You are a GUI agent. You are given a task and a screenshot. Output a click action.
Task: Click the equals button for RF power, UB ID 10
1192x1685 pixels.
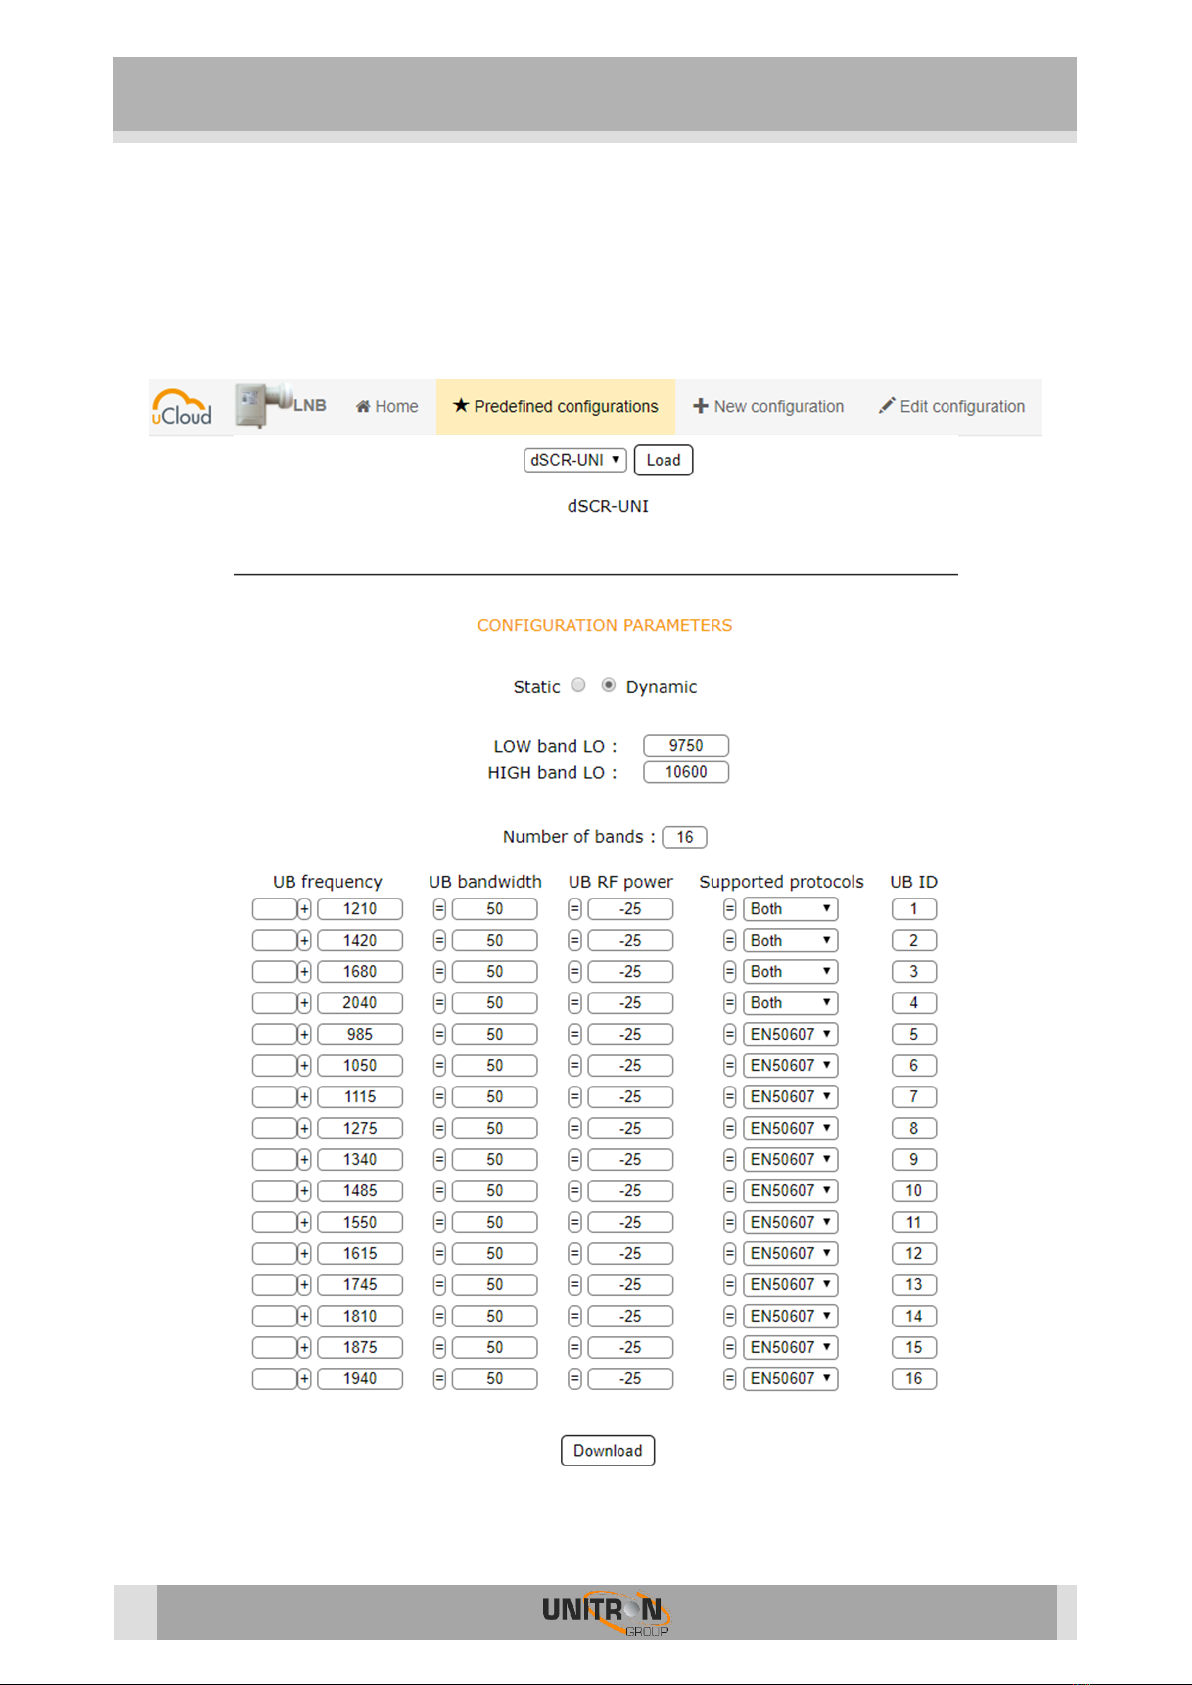575,1191
